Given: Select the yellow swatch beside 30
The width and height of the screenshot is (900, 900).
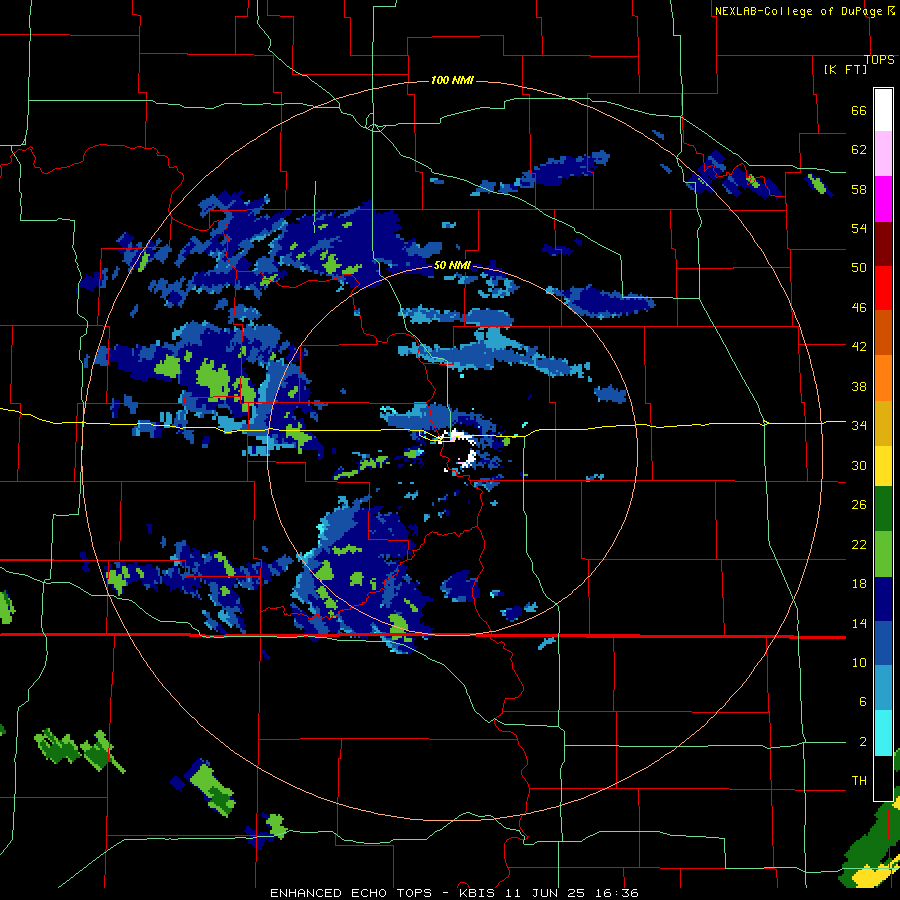Looking at the screenshot, I should (x=883, y=466).
